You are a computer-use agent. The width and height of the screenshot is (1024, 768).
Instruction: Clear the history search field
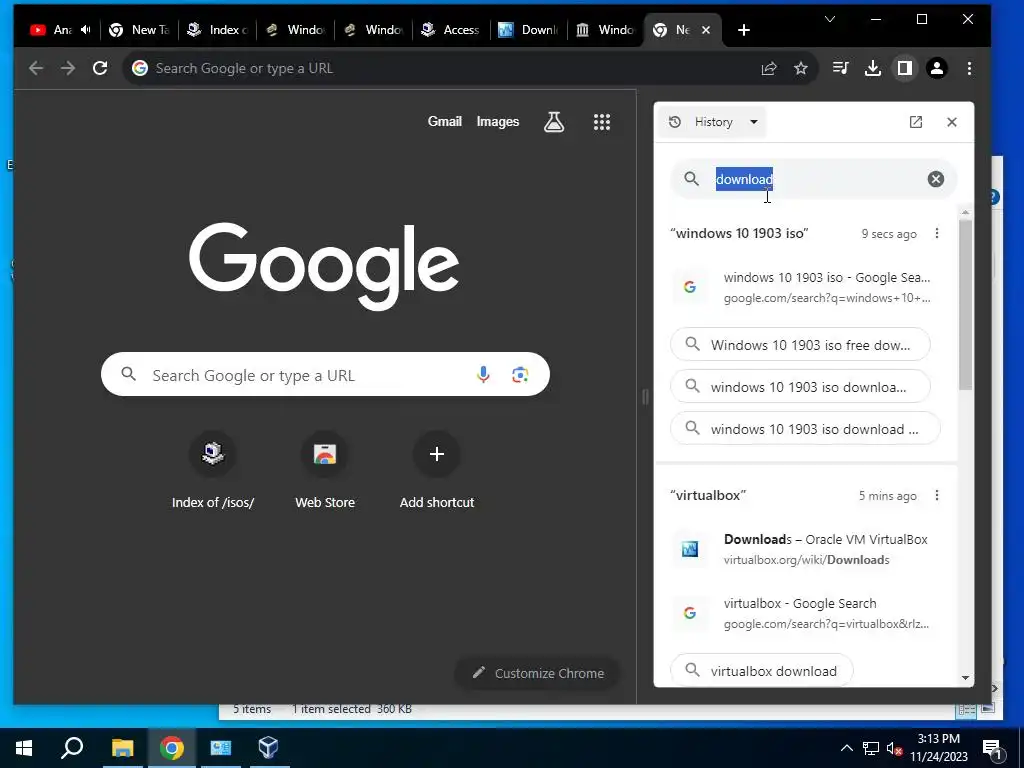(x=936, y=179)
